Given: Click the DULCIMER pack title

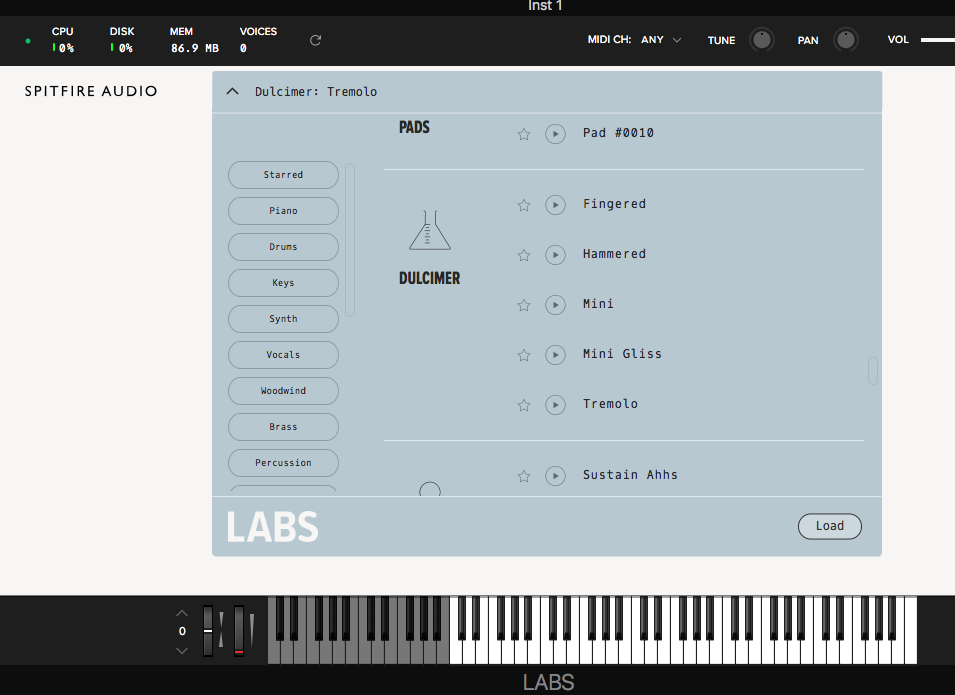Looking at the screenshot, I should (429, 278).
